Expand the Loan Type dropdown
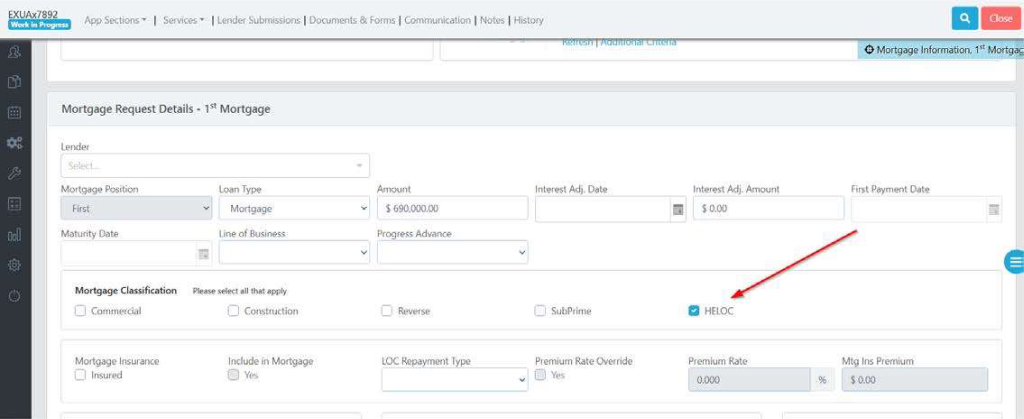This screenshot has width=1024, height=419. coord(294,209)
